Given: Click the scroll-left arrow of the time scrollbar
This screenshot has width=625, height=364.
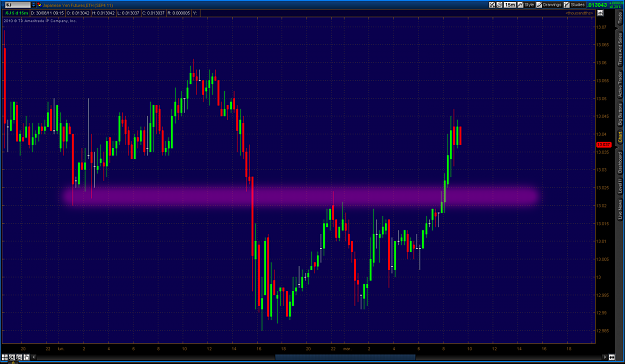Looking at the screenshot, I should tap(33, 357).
